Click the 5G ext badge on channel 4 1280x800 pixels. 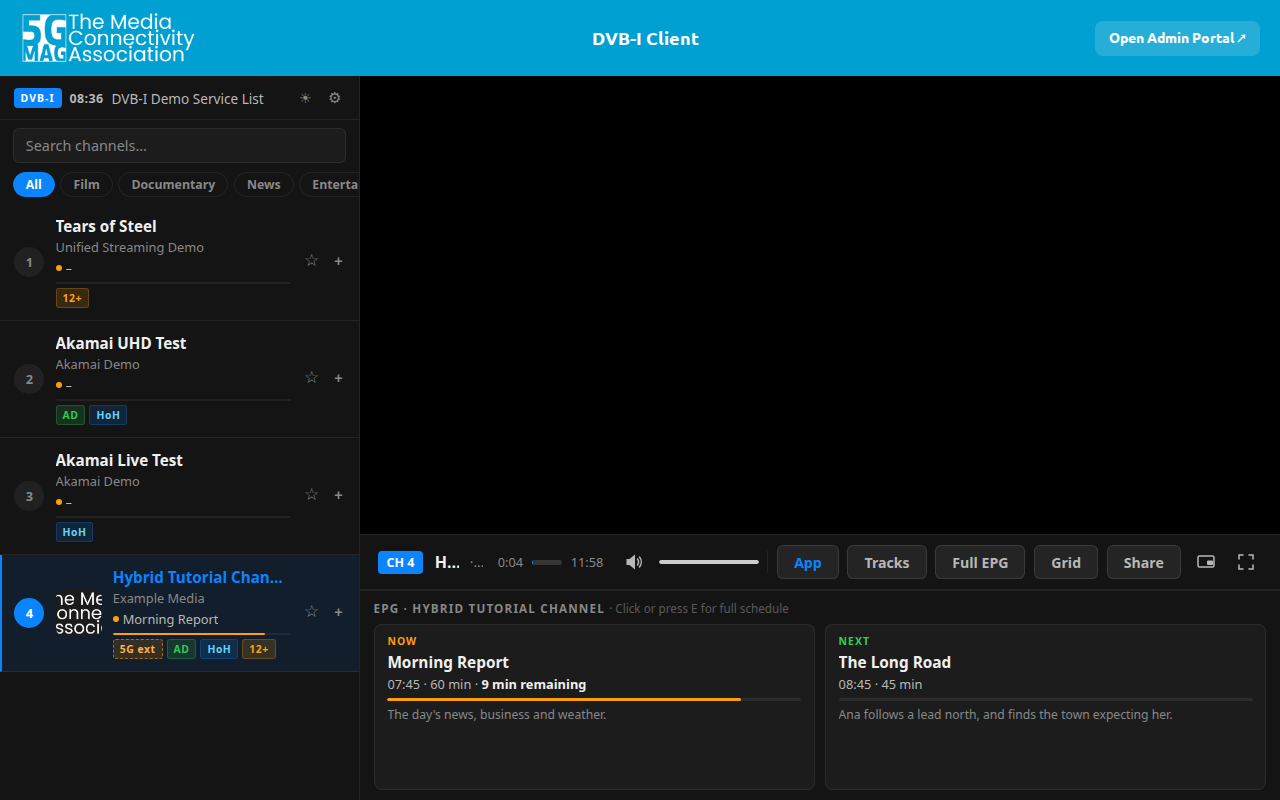[x=138, y=649]
